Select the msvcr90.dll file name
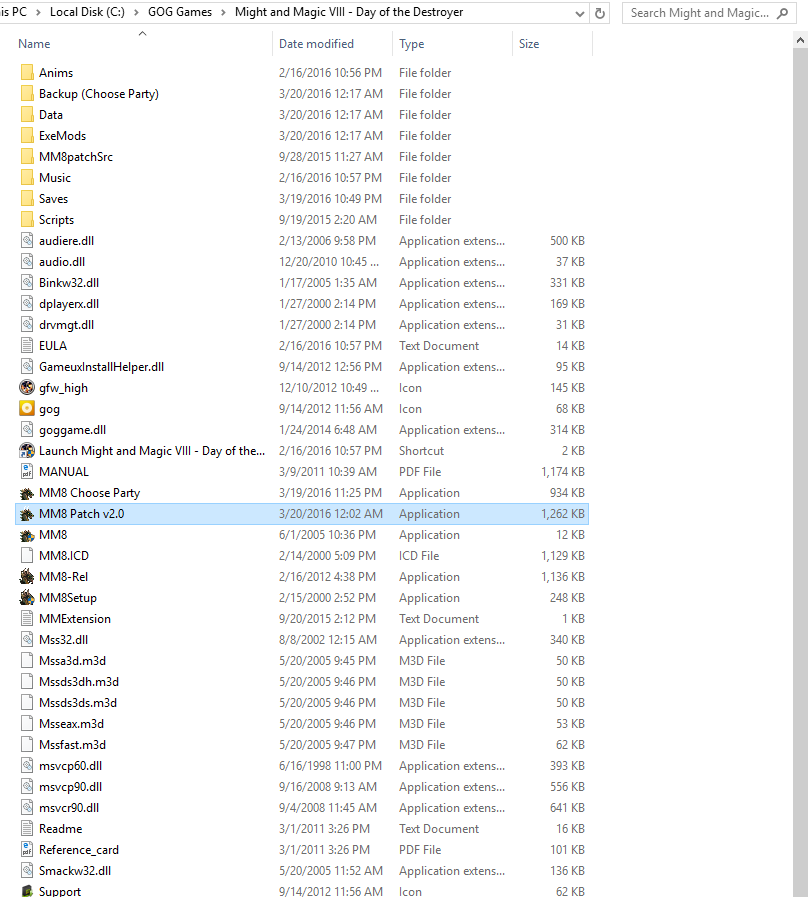The image size is (808, 897). point(69,808)
